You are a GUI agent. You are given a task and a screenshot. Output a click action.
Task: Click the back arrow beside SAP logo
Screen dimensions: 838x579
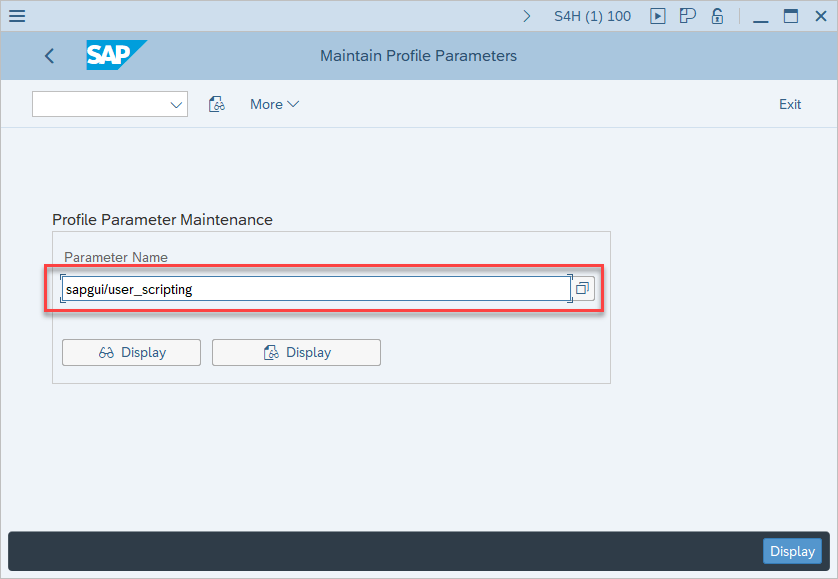[49, 56]
